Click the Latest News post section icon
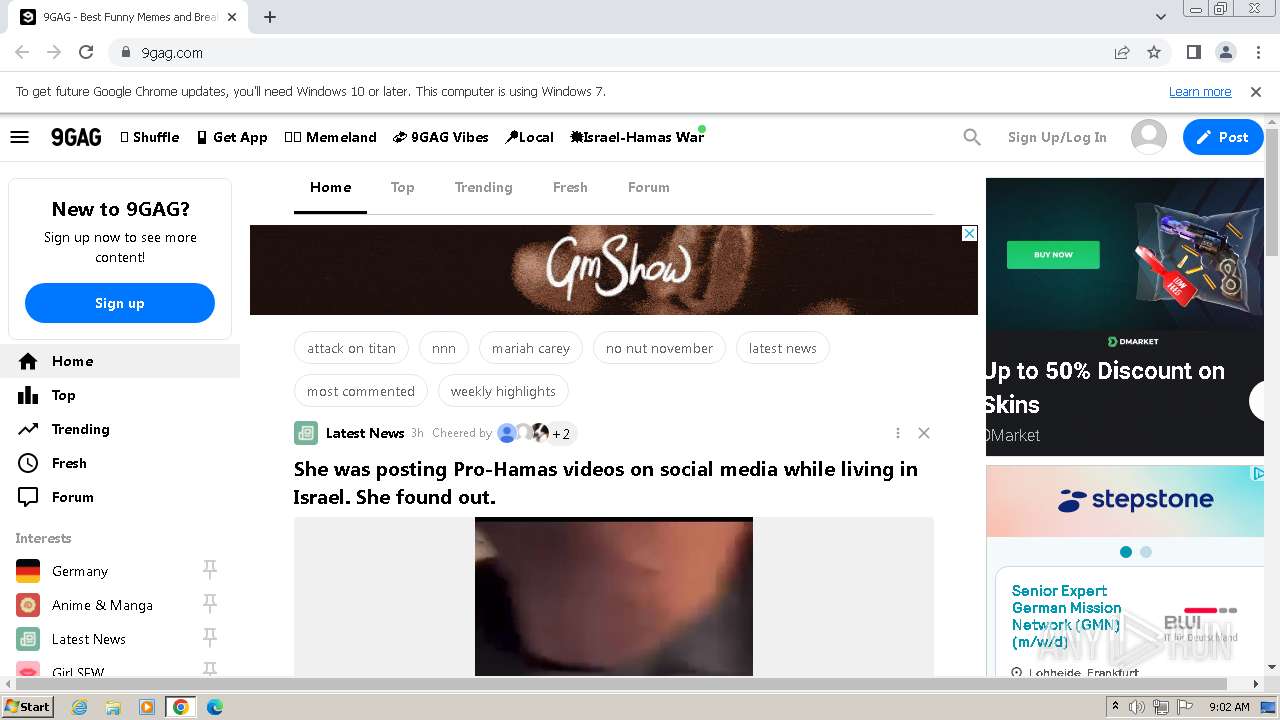 coord(306,433)
